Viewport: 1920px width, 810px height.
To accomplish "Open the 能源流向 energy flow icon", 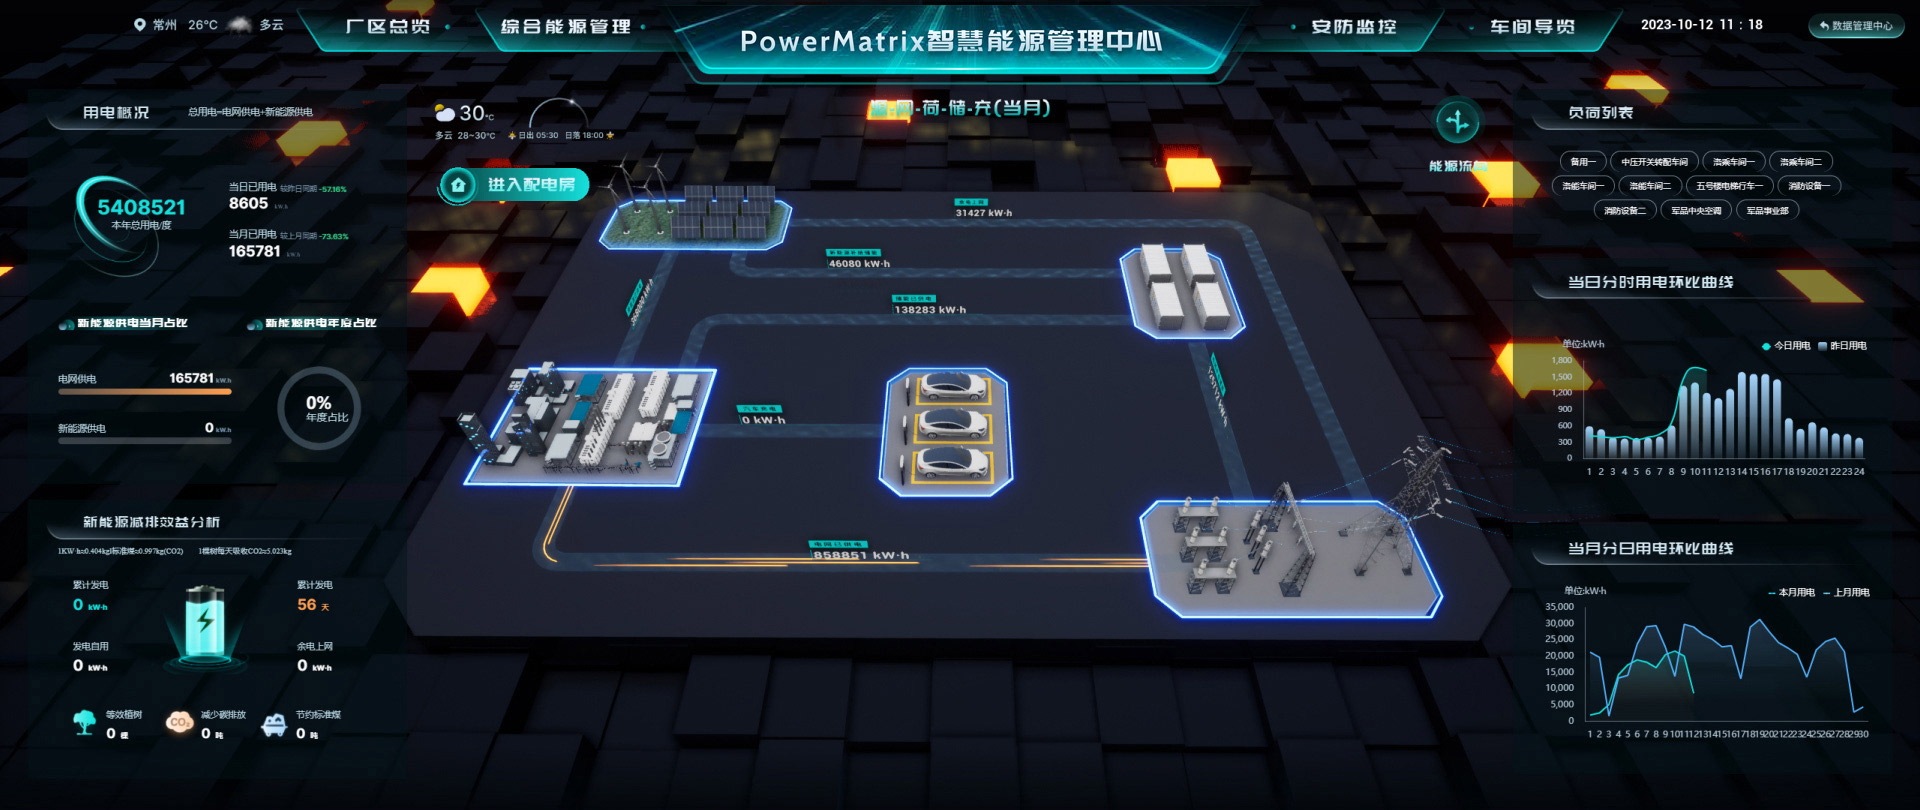I will click(1458, 122).
